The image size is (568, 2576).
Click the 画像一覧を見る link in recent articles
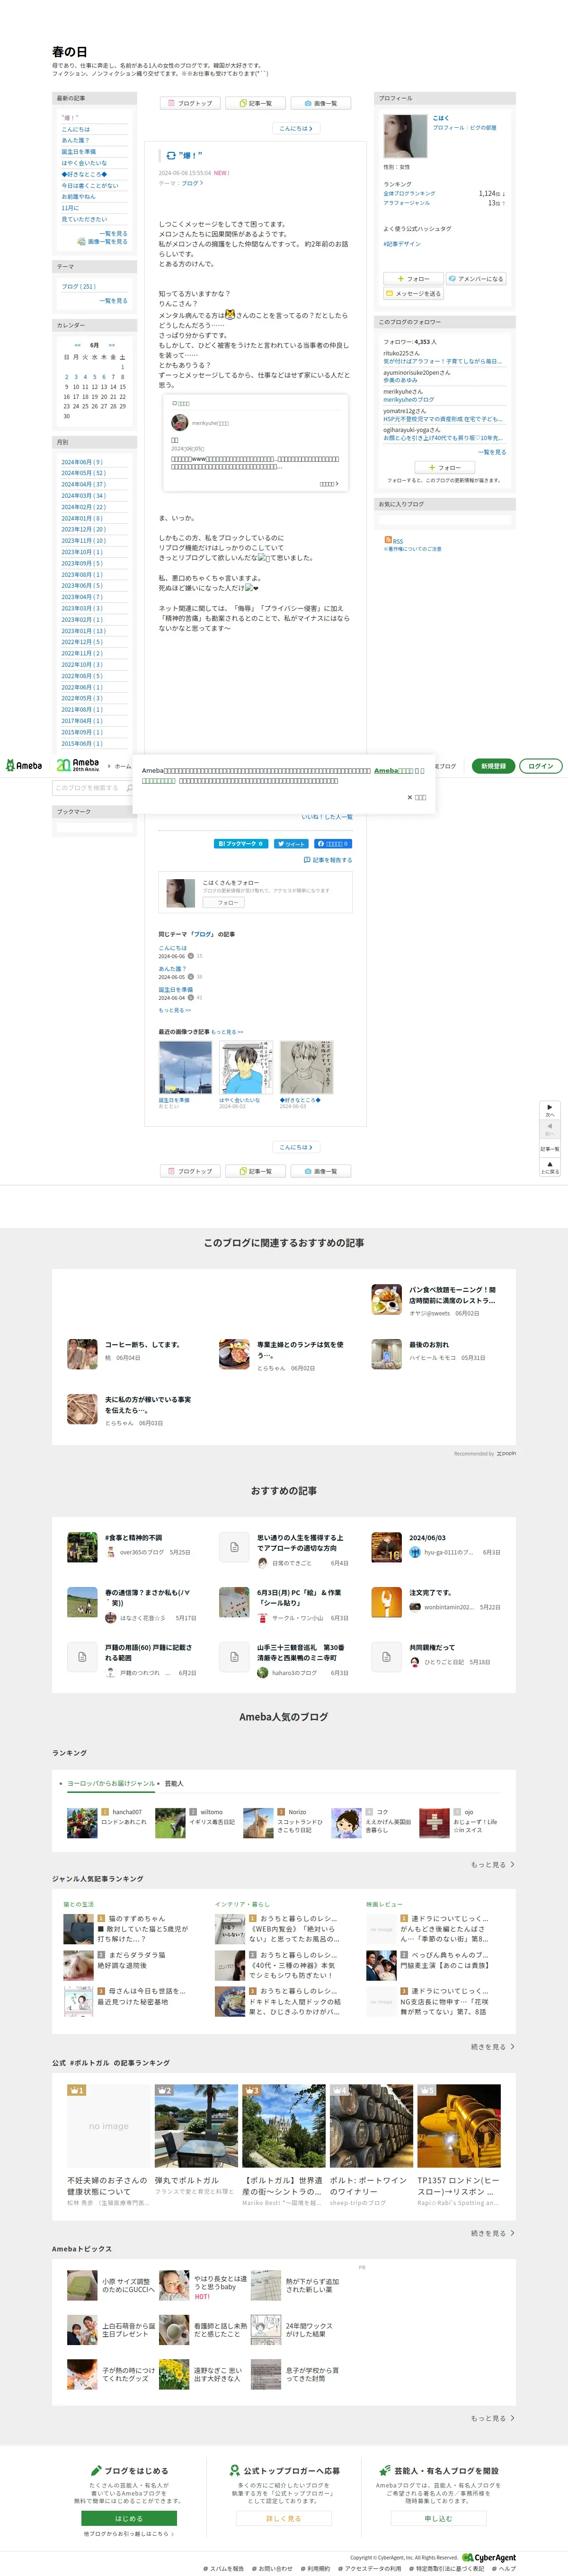pyautogui.click(x=107, y=242)
